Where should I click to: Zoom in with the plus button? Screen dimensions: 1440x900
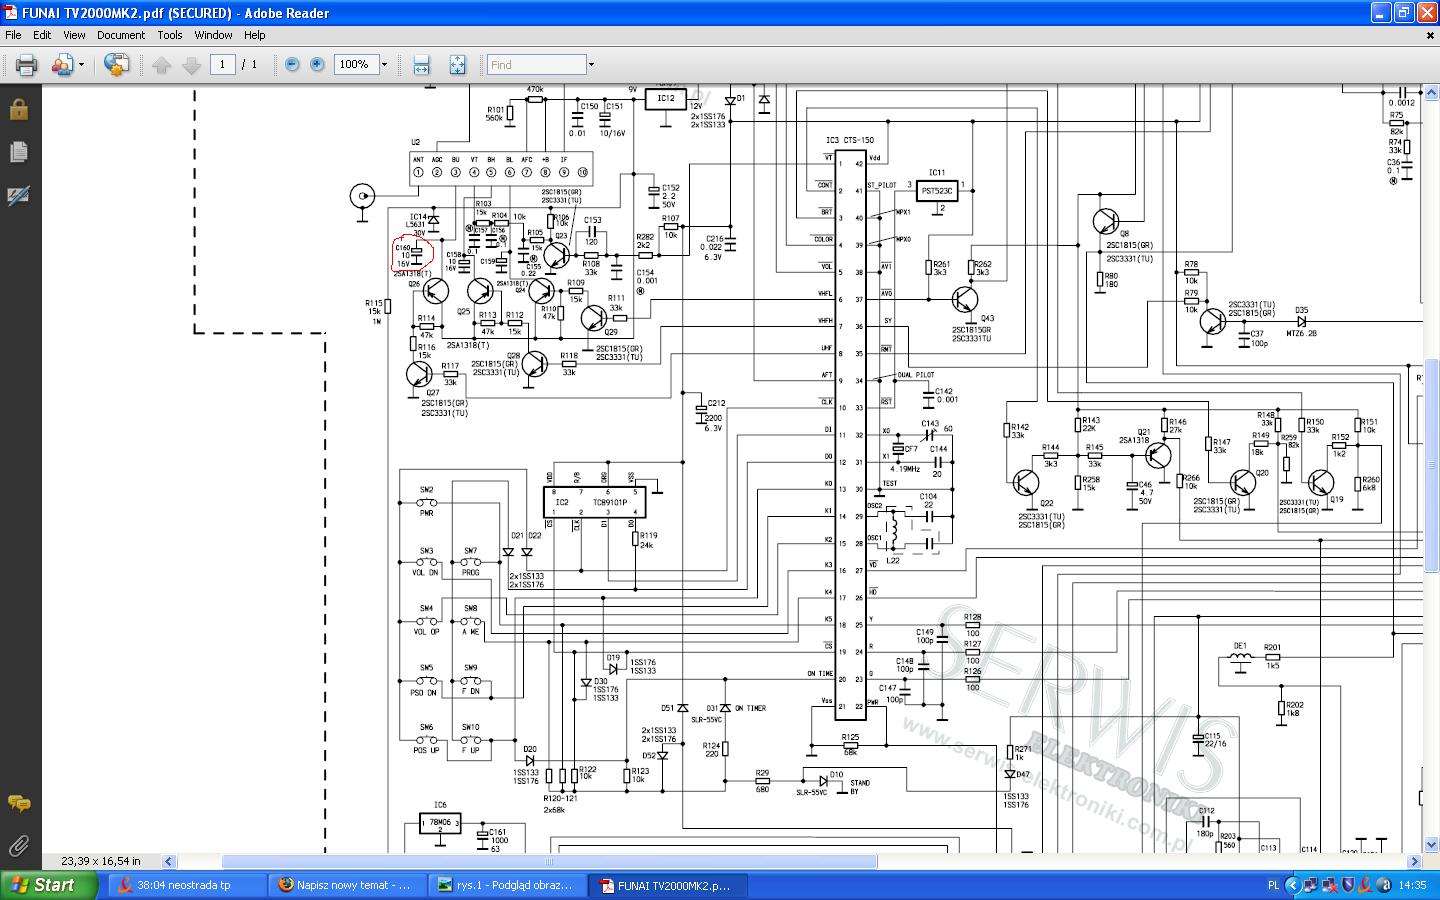[x=317, y=65]
